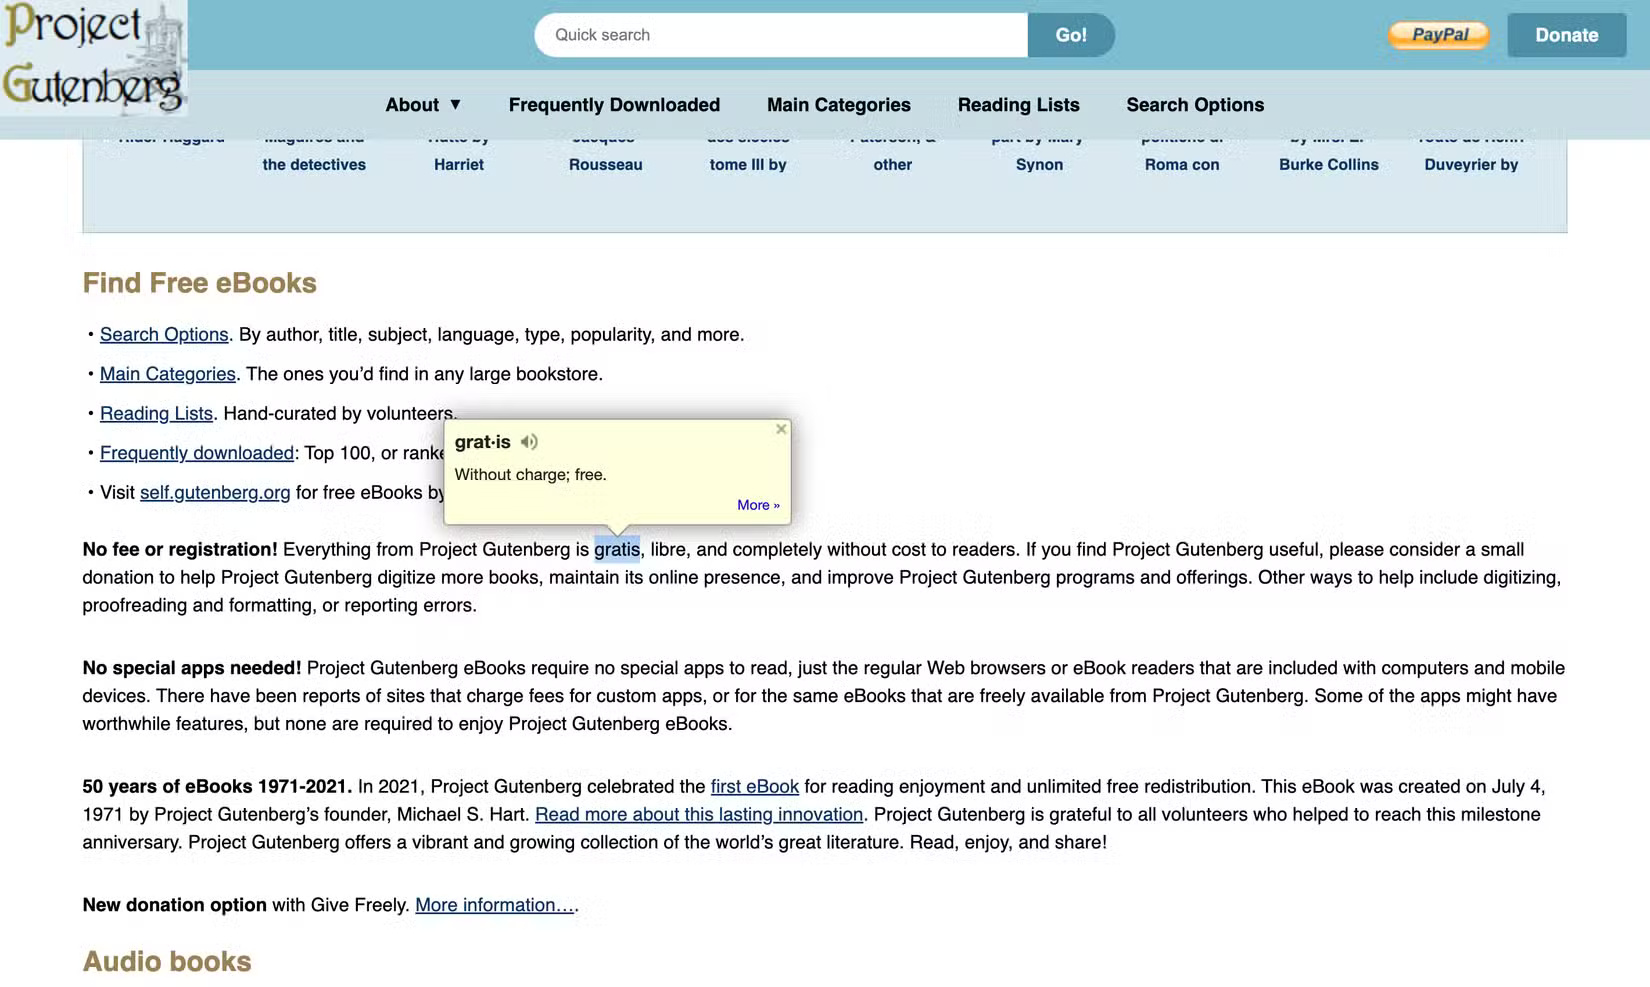Image resolution: width=1650 pixels, height=987 pixels.
Task: Select Frequently Downloaded in the navigation bar
Action: pyautogui.click(x=614, y=104)
